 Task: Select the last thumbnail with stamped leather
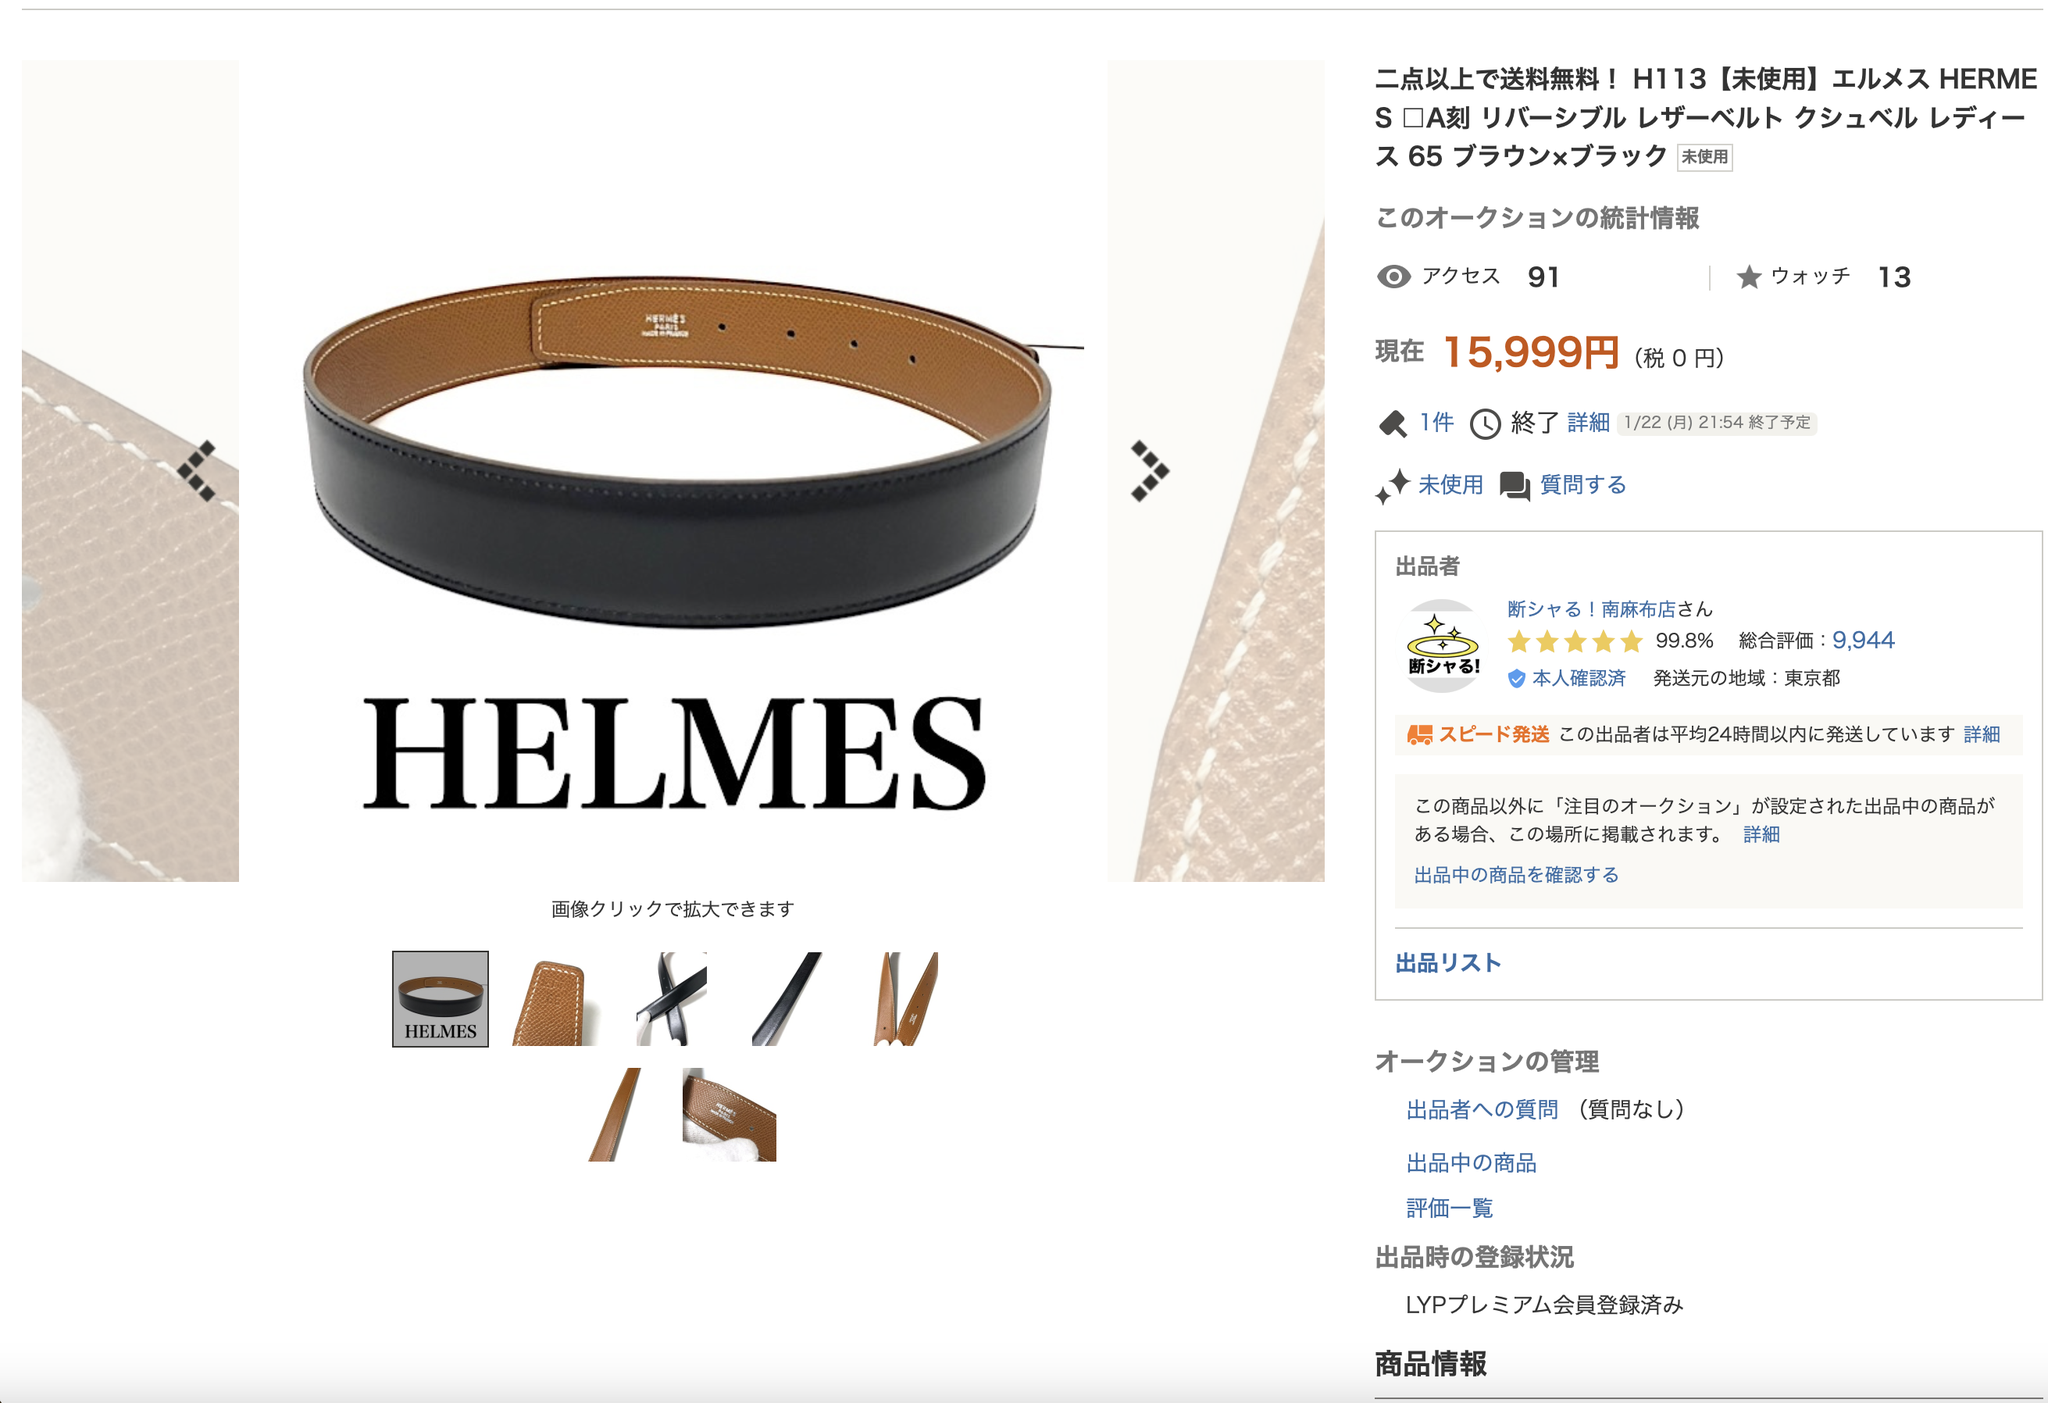click(x=729, y=1114)
